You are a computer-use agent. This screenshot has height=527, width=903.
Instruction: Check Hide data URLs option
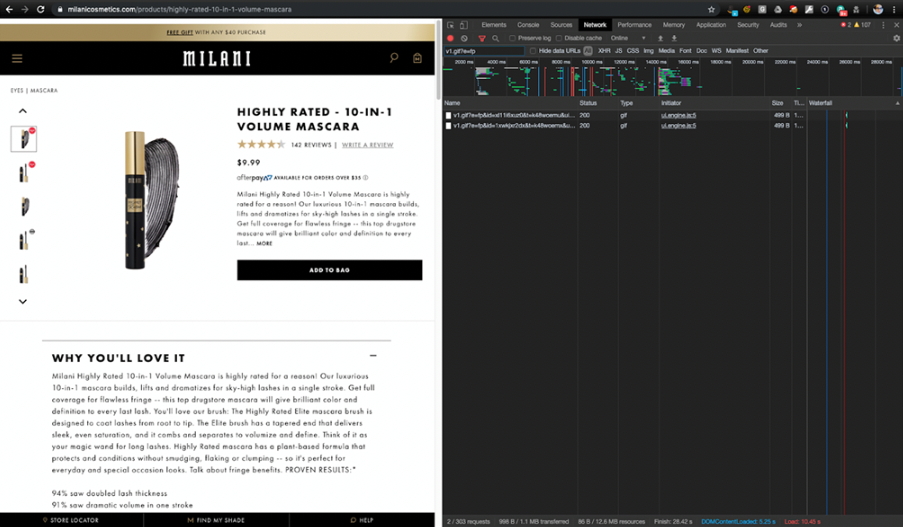point(533,51)
